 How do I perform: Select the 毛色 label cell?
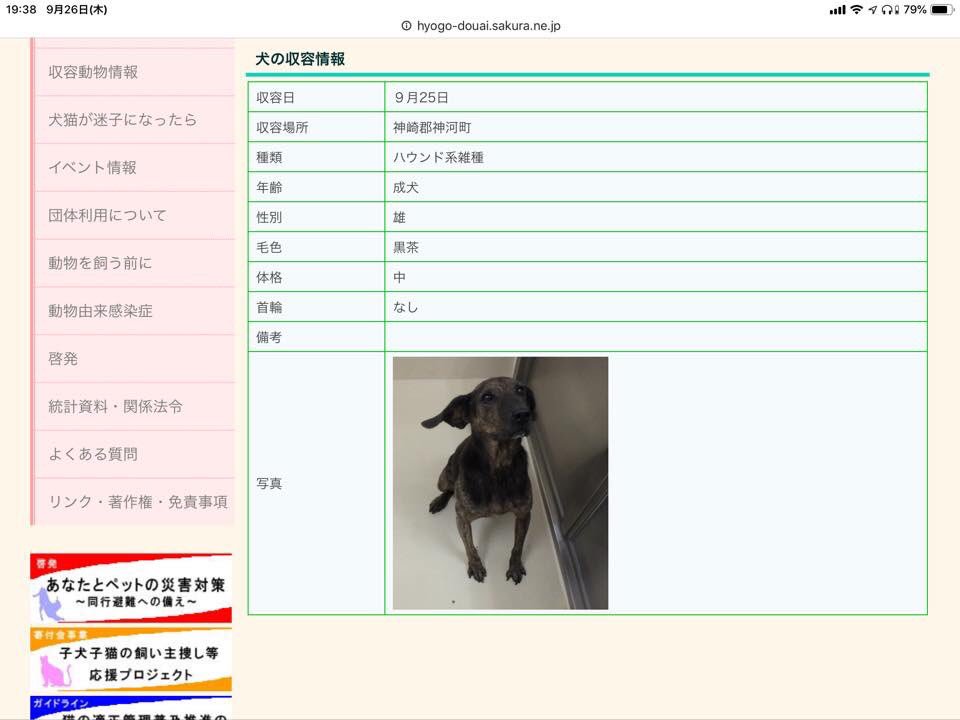(316, 247)
